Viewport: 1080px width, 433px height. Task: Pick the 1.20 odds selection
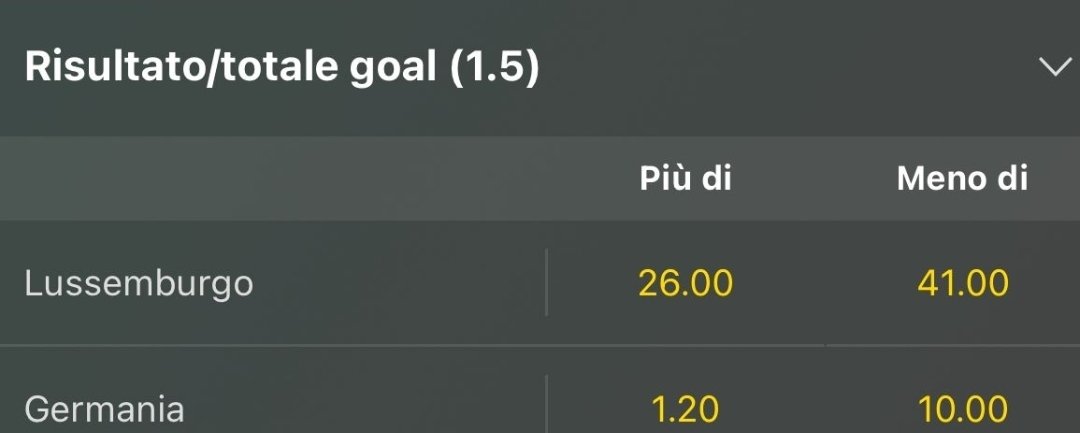686,409
